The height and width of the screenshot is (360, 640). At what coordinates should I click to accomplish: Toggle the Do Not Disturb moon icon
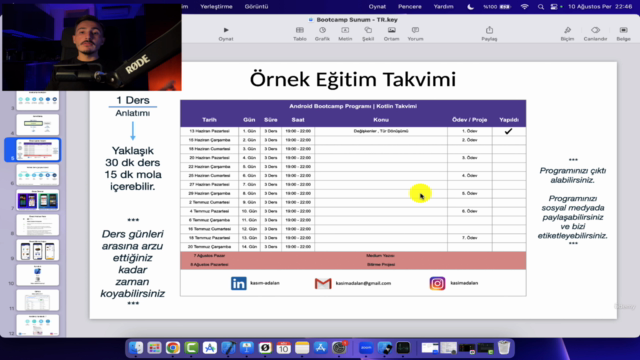(x=470, y=7)
